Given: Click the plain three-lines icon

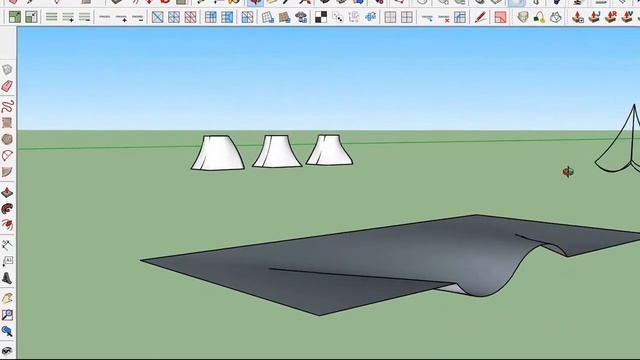Looking at the screenshot, I should click(51, 17).
